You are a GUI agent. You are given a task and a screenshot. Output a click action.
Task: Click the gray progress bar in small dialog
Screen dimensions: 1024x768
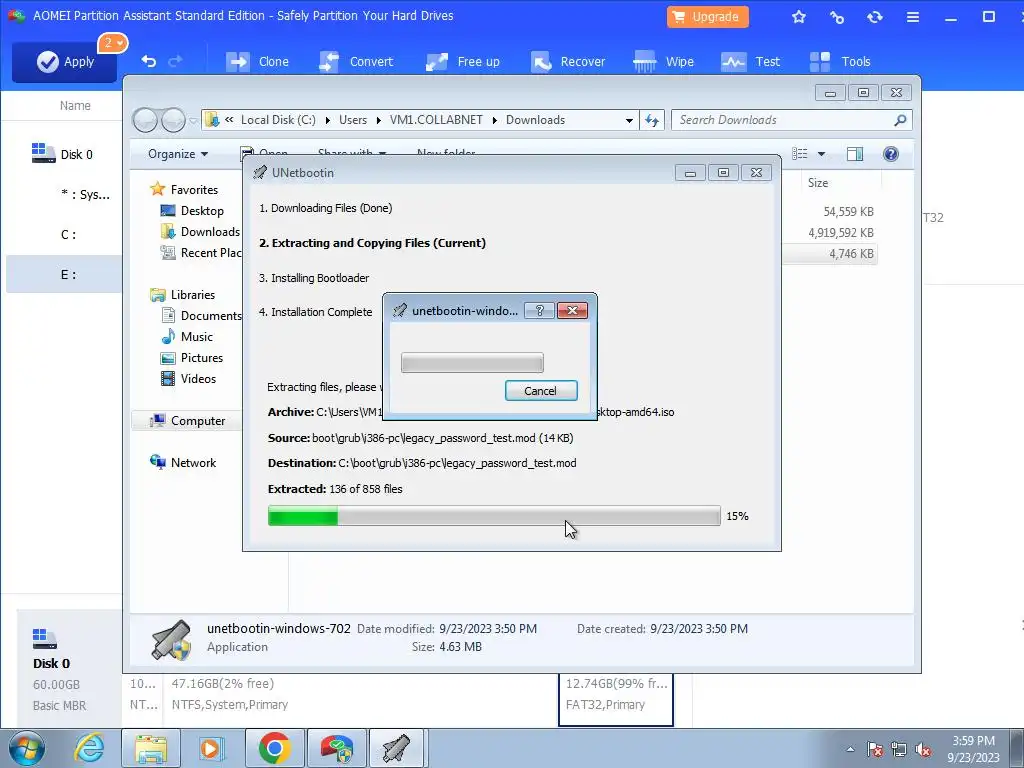[x=472, y=362]
